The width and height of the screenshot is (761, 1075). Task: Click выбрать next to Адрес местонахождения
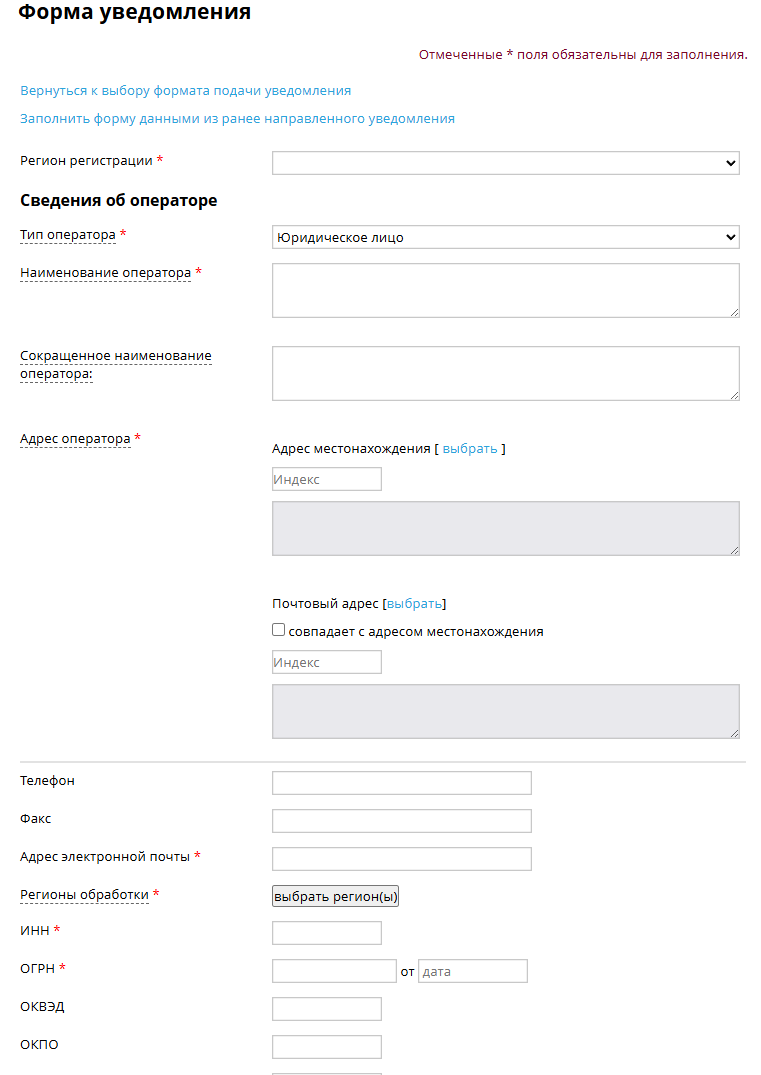click(470, 449)
